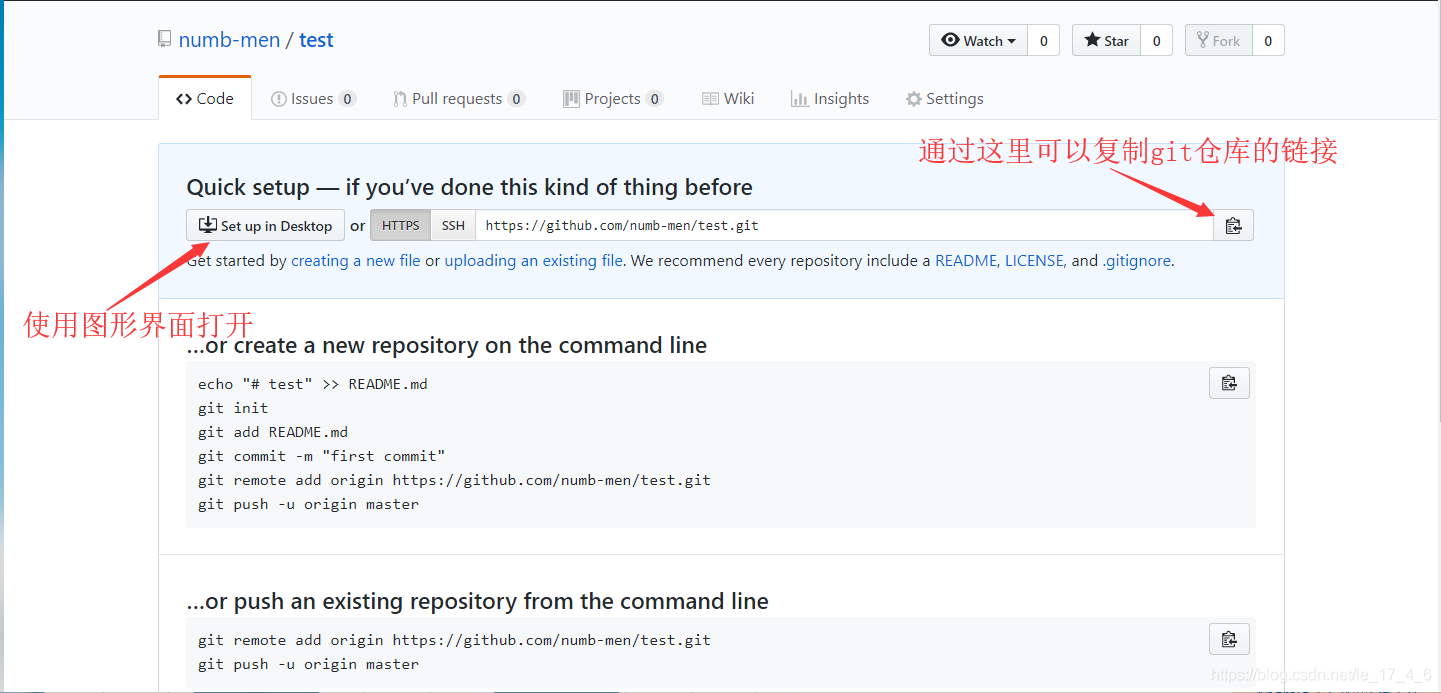Click the Fork button
The height and width of the screenshot is (693, 1441).
click(1218, 41)
